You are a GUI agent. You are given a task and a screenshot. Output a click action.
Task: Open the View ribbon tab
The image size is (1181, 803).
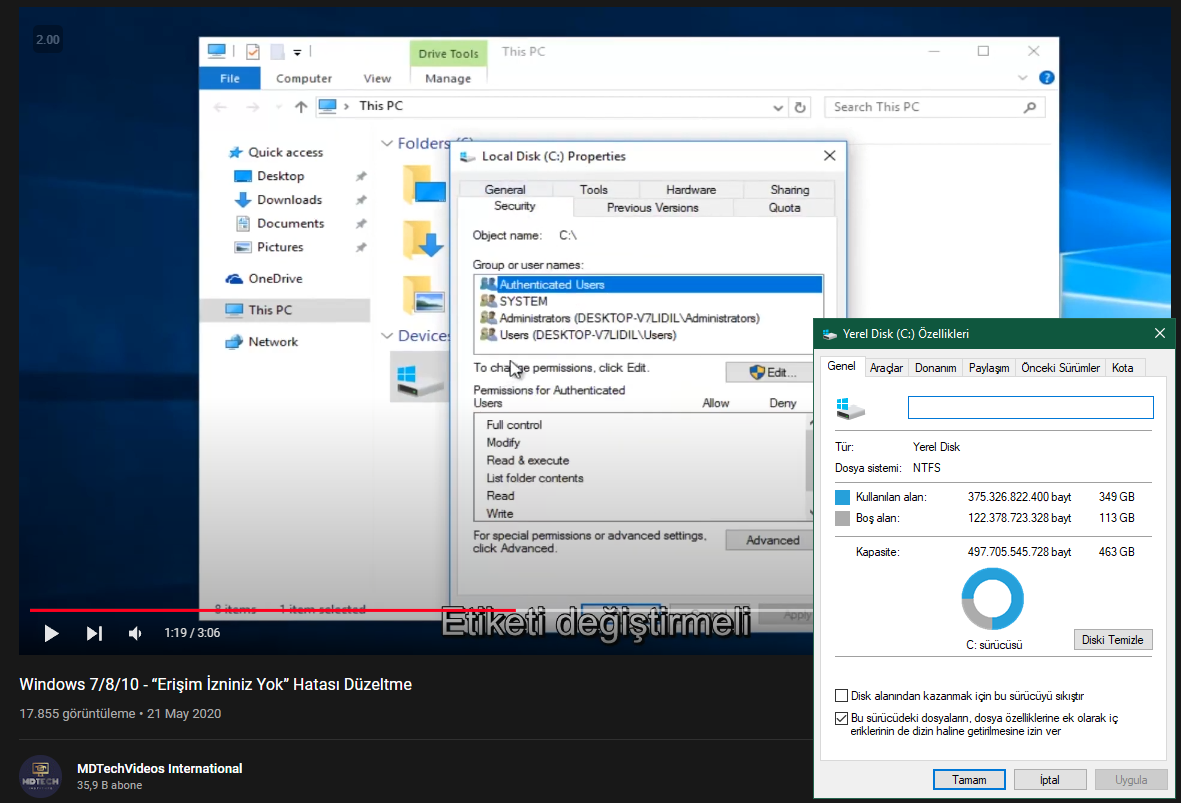[377, 78]
